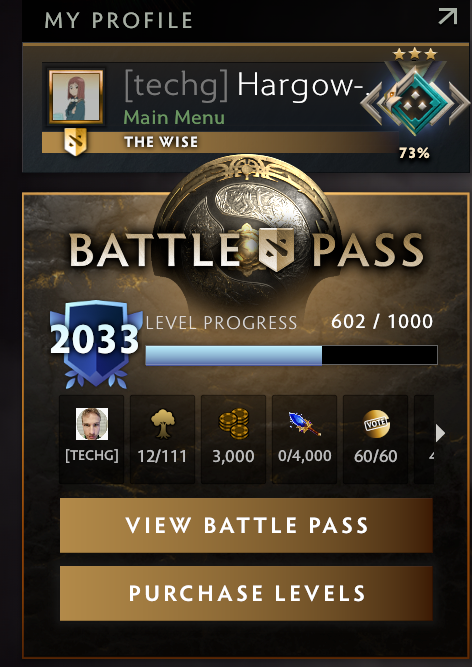Click the 602 / 1000 level progress text

382,321
